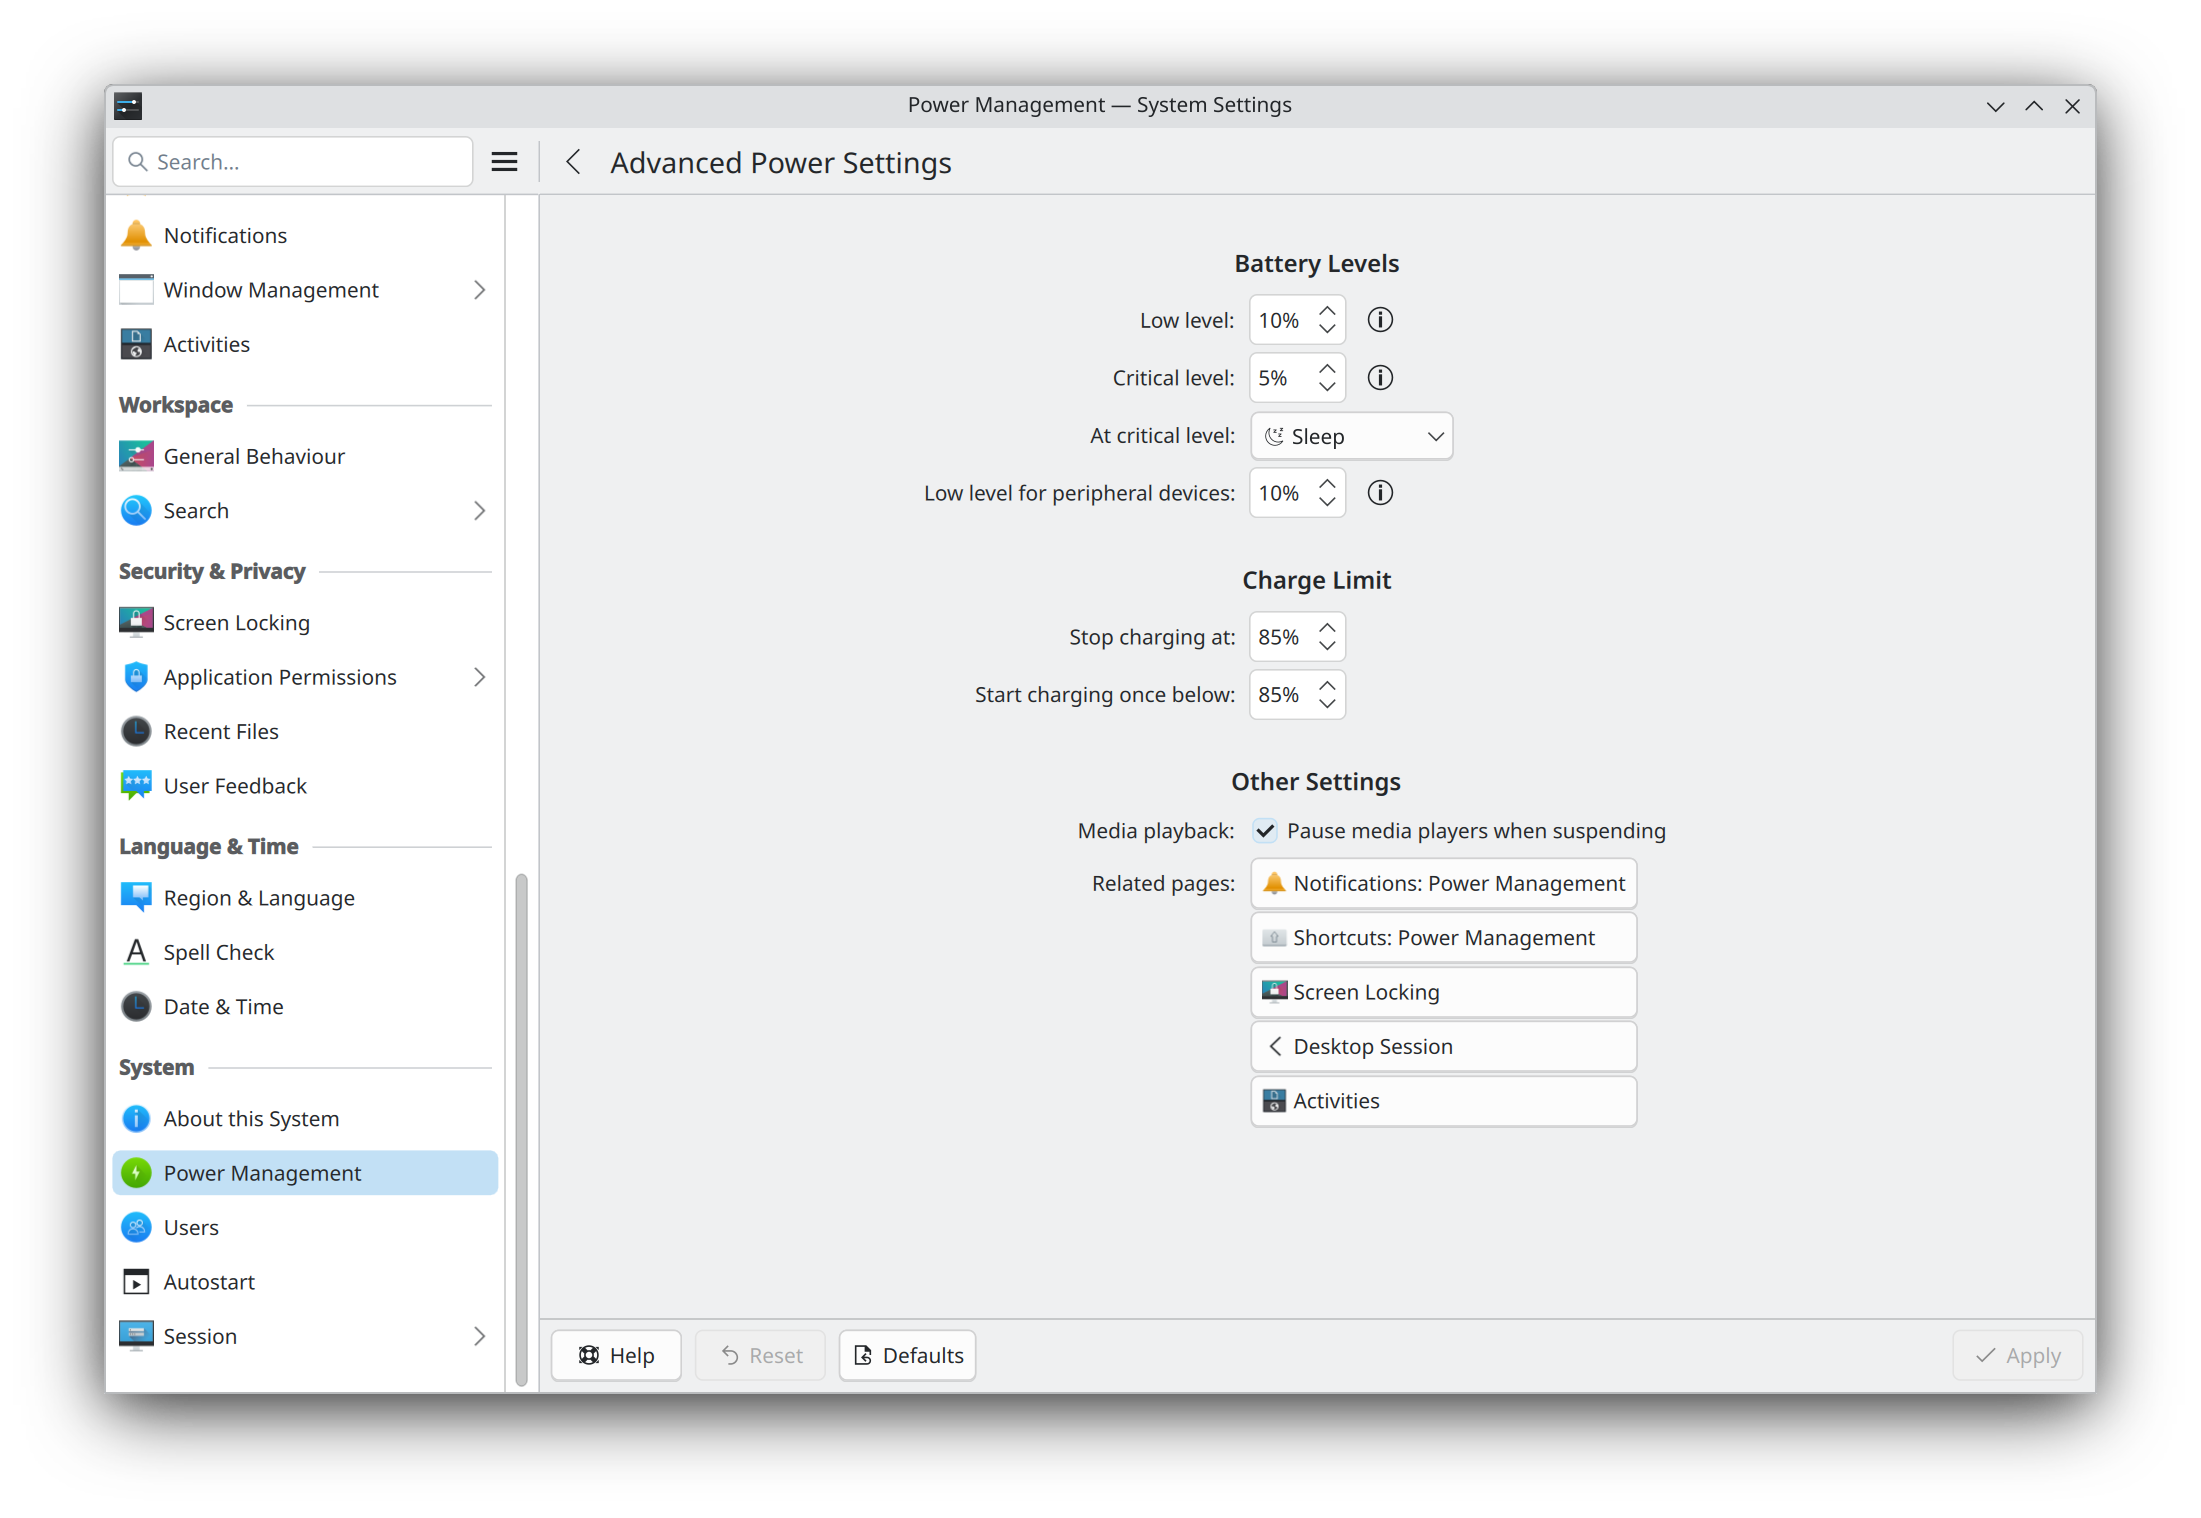The width and height of the screenshot is (2201, 1518).
Task: Open Shortcuts: Power Management related page
Action: (1443, 937)
